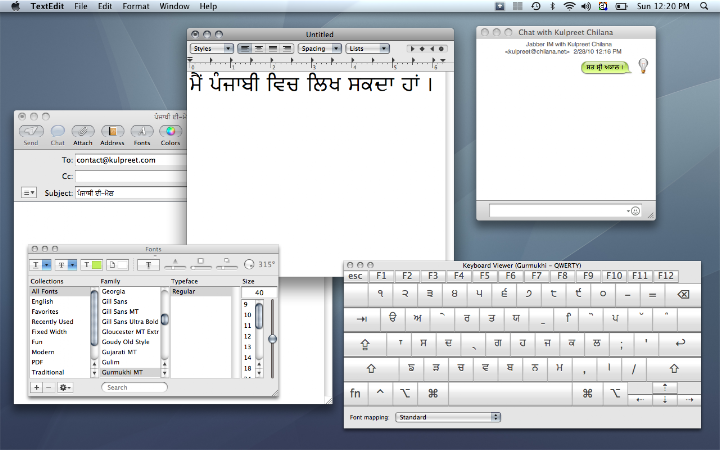Click the smiley icon in chat window

(636, 211)
